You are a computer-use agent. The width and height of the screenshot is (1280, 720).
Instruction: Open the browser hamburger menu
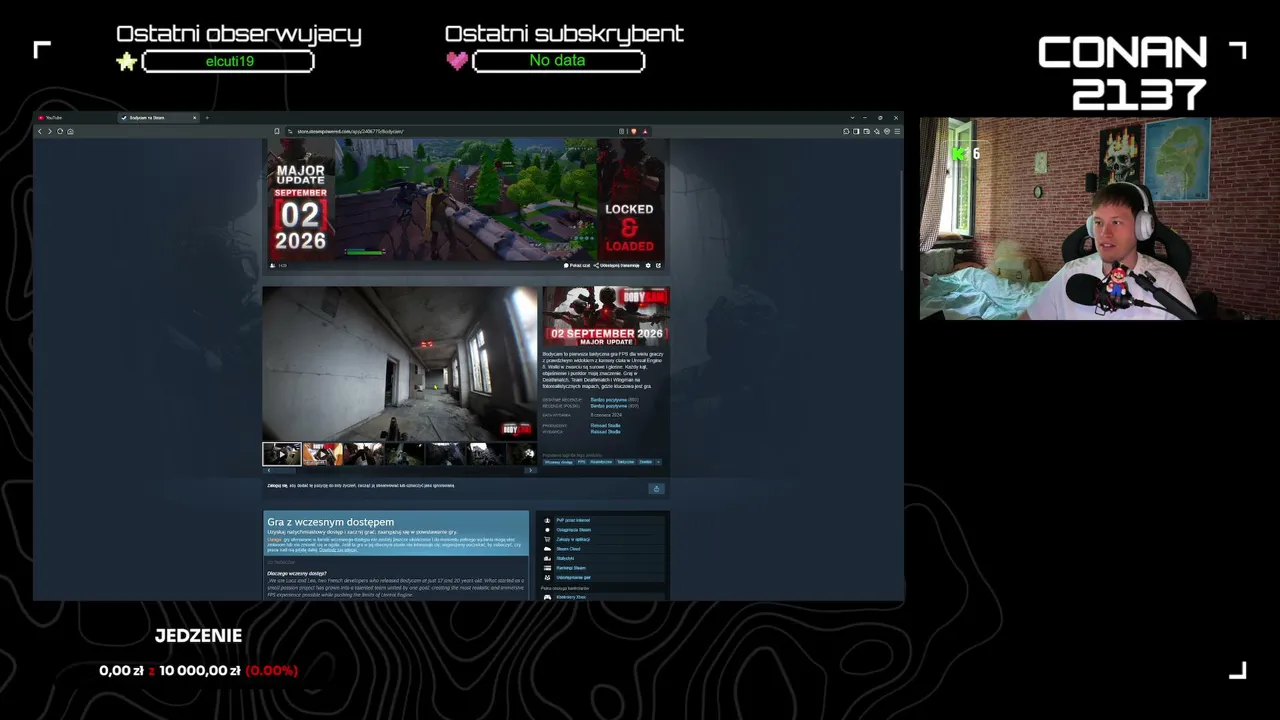click(x=897, y=131)
